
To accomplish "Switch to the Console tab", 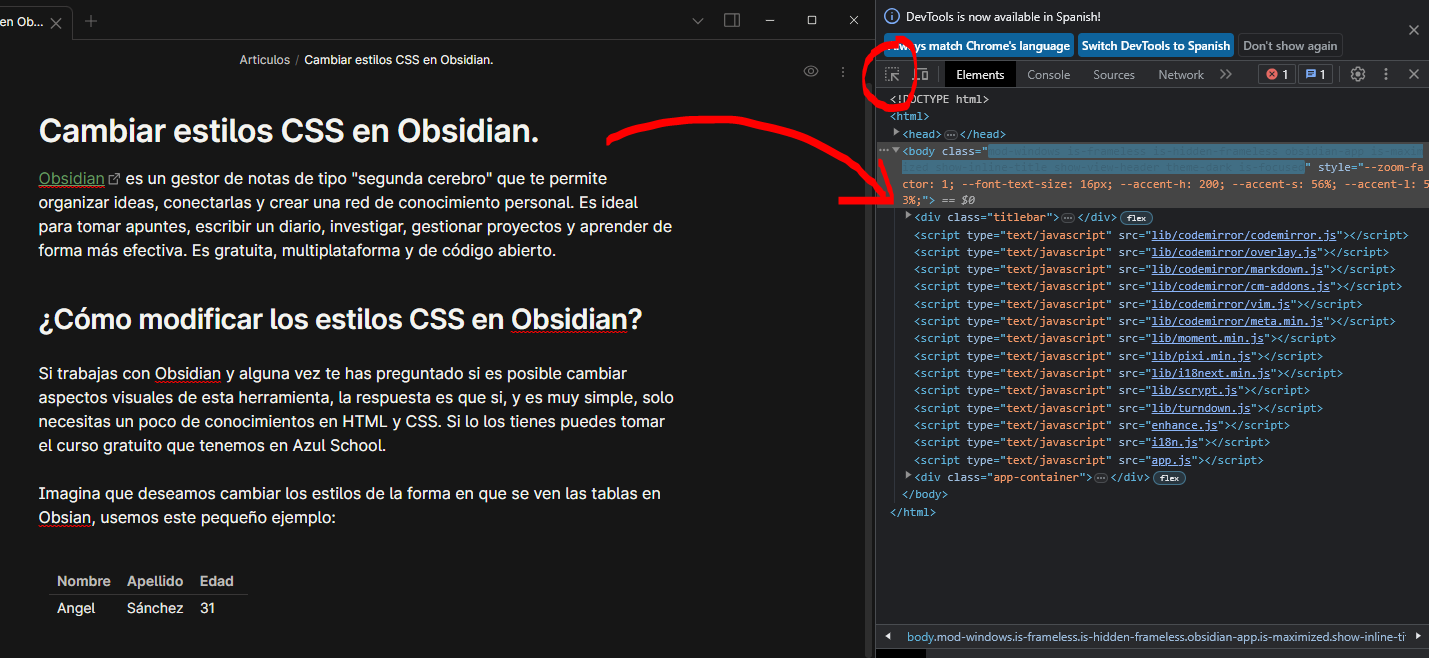I will 1046,73.
